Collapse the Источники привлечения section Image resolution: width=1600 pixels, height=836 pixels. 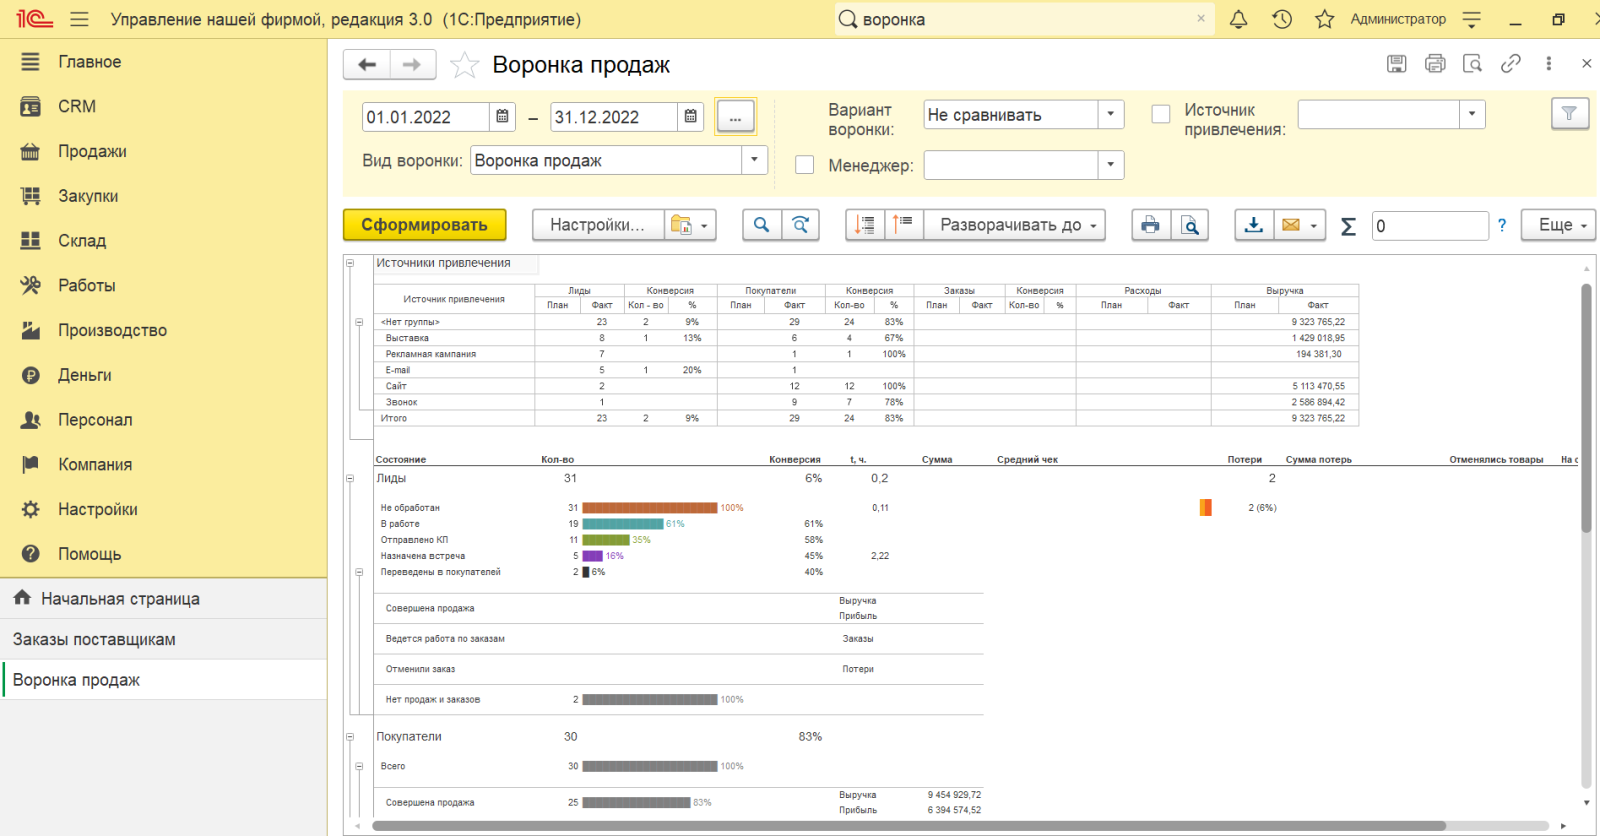[350, 263]
